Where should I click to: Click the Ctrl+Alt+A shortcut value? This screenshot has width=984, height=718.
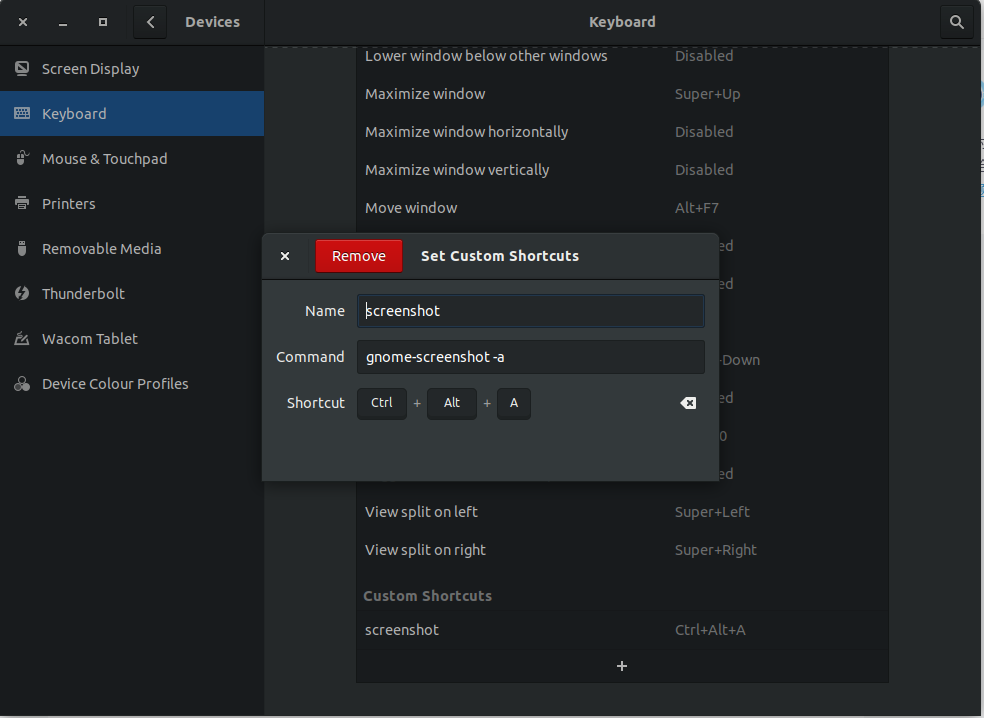pos(710,630)
